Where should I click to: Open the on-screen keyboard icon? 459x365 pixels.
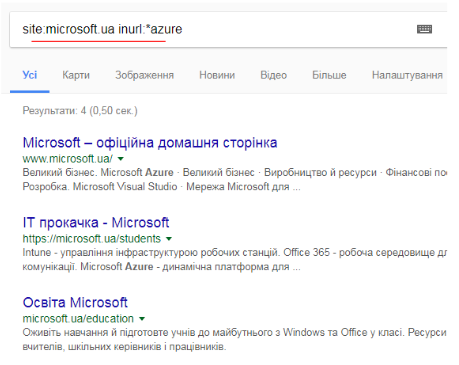click(x=424, y=29)
